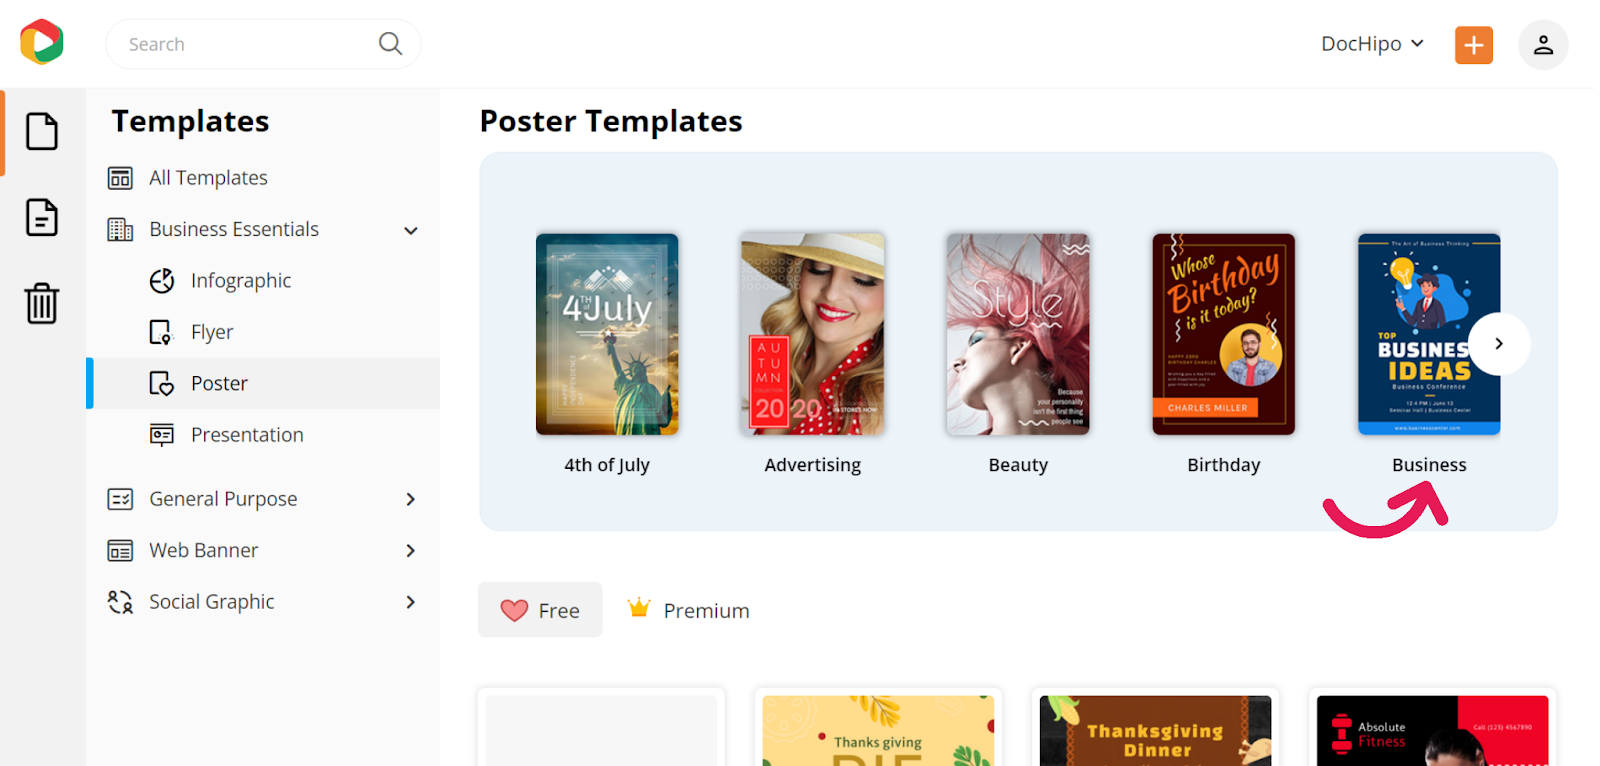Open the 4th of July poster thumbnail

607,334
